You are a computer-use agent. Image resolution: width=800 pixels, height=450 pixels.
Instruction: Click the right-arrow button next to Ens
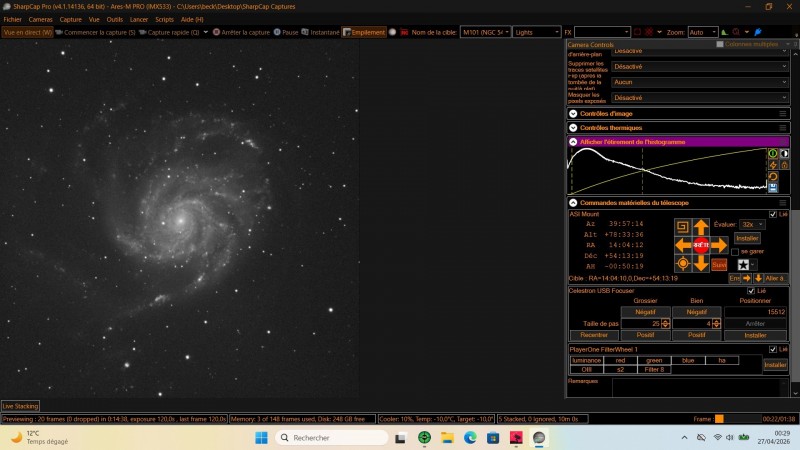pos(747,278)
